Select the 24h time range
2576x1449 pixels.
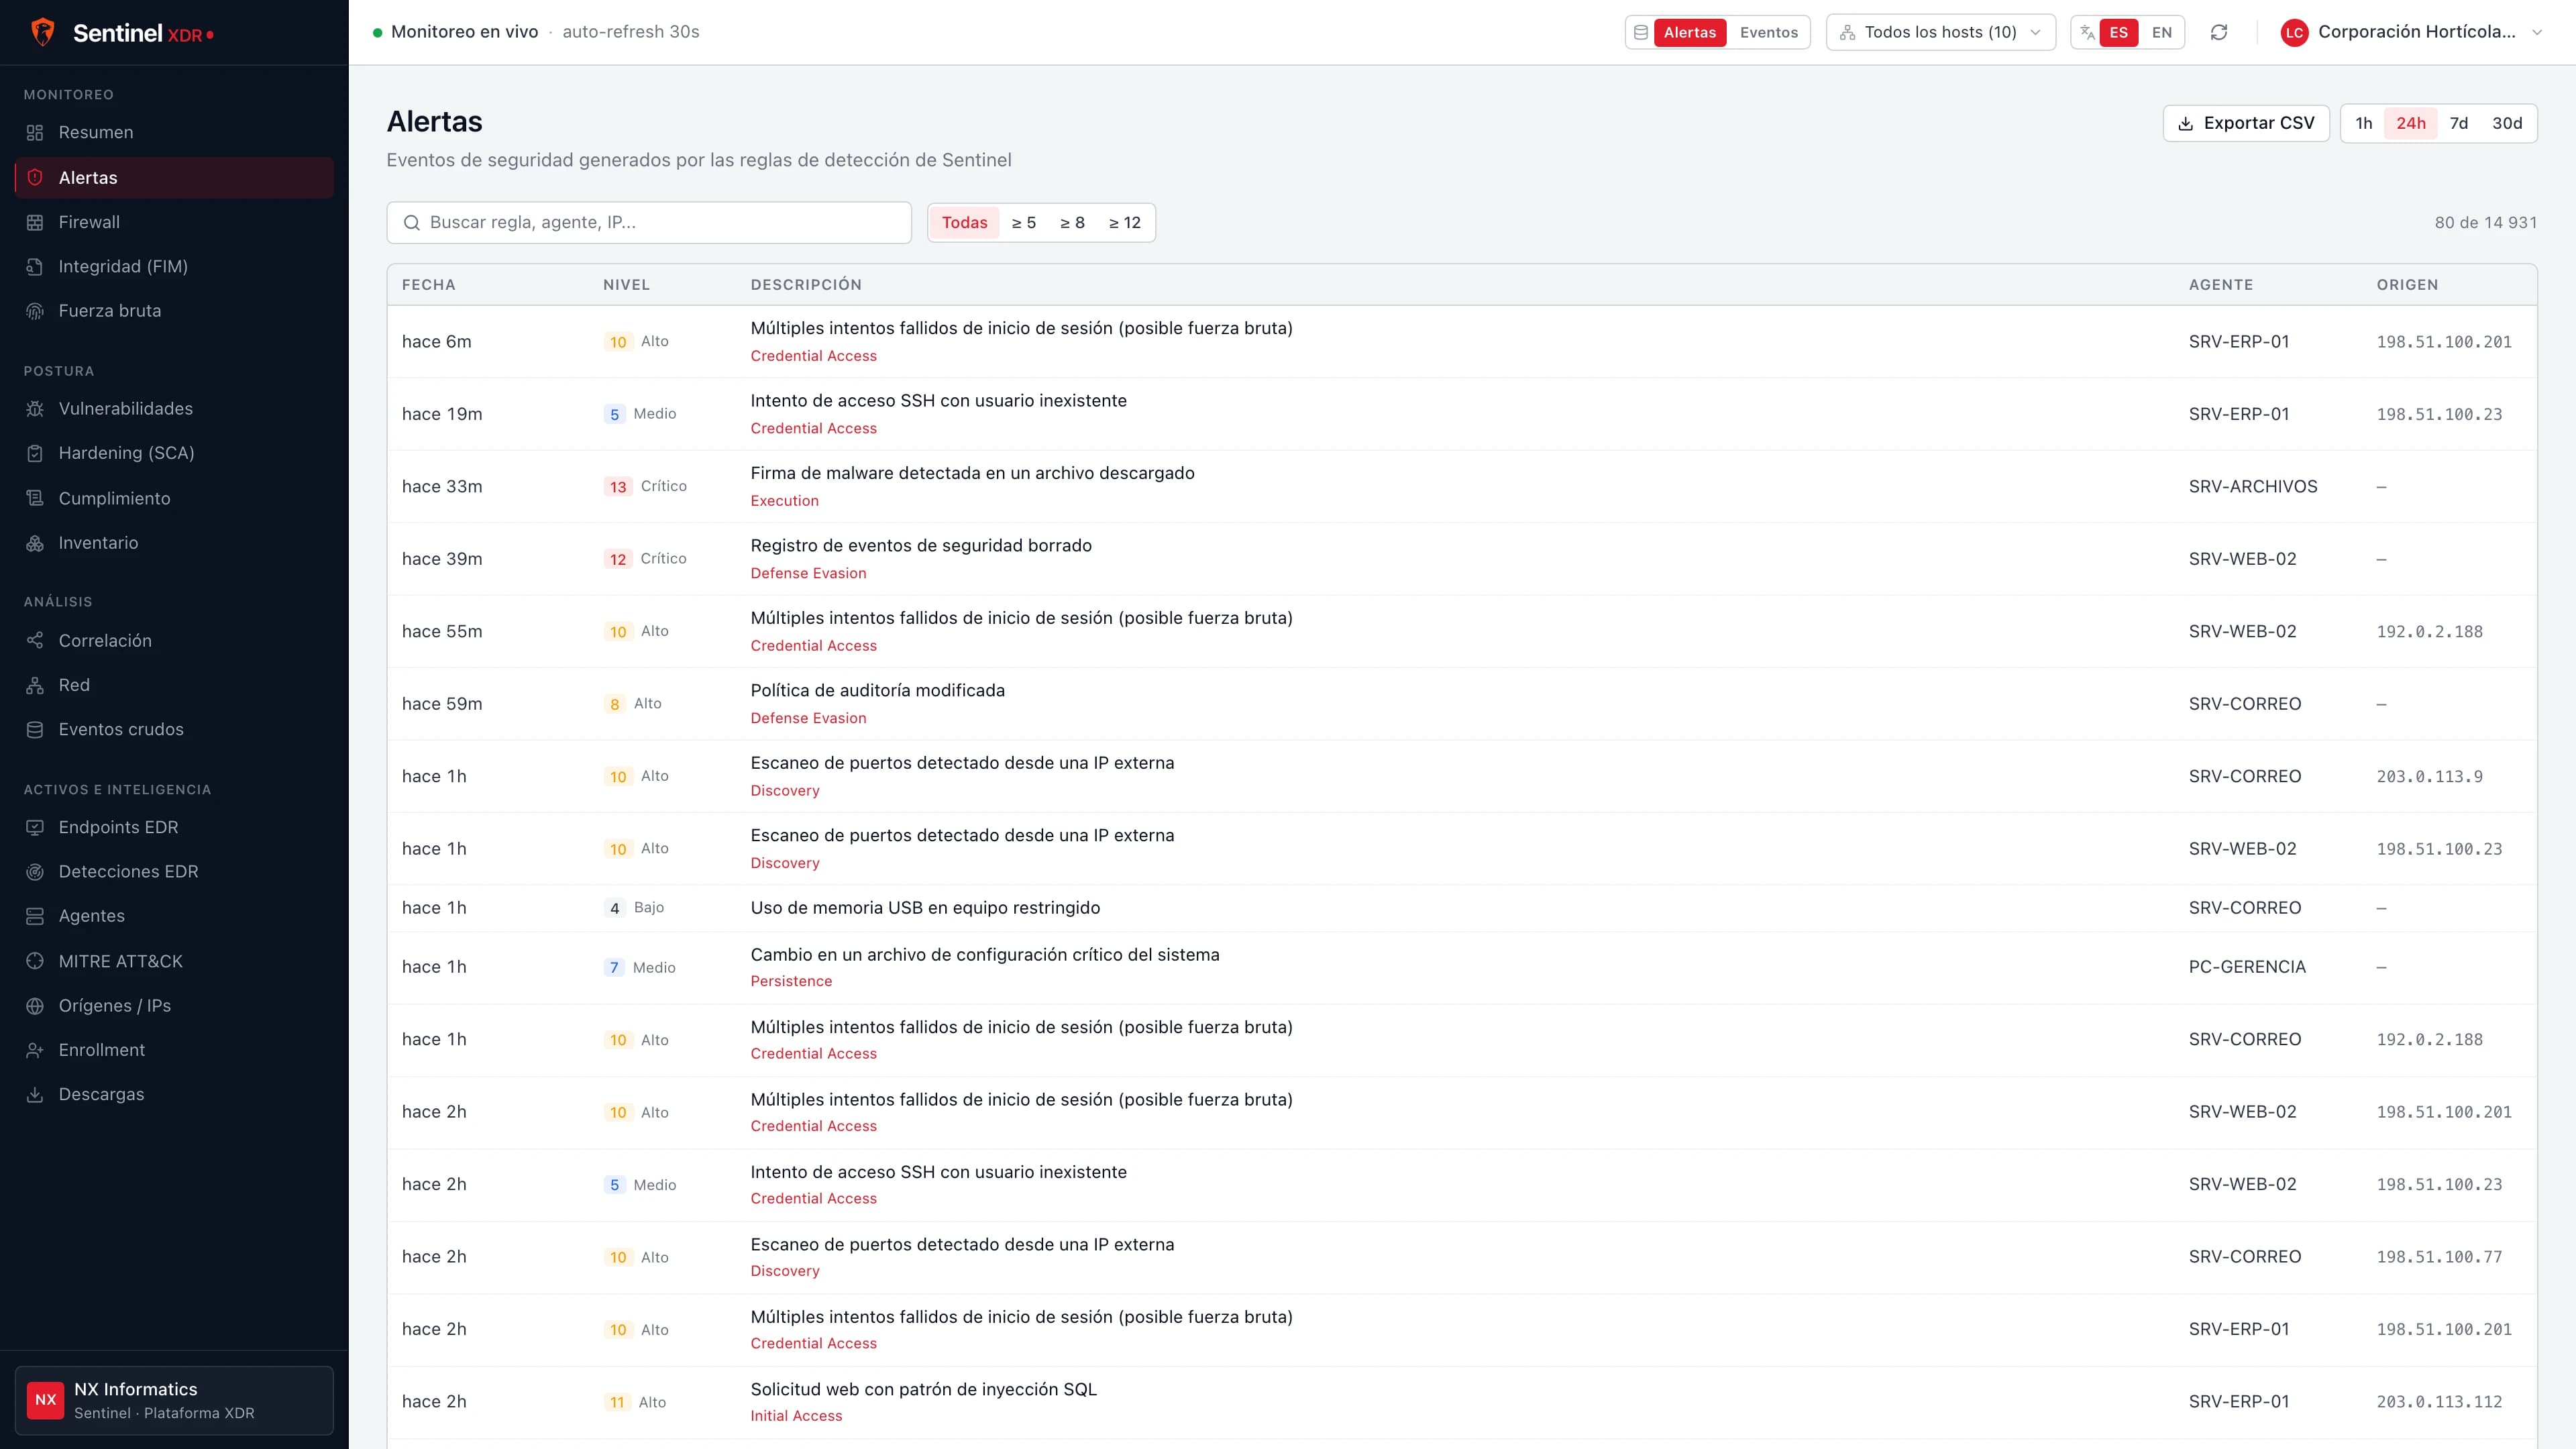(2410, 123)
